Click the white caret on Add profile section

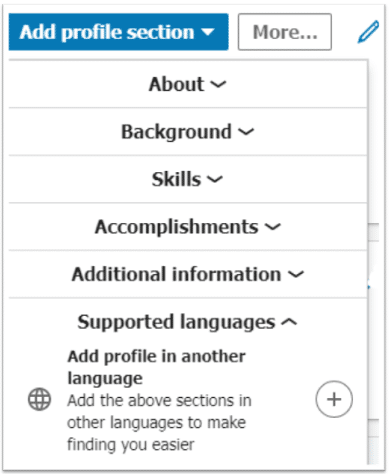tap(208, 32)
